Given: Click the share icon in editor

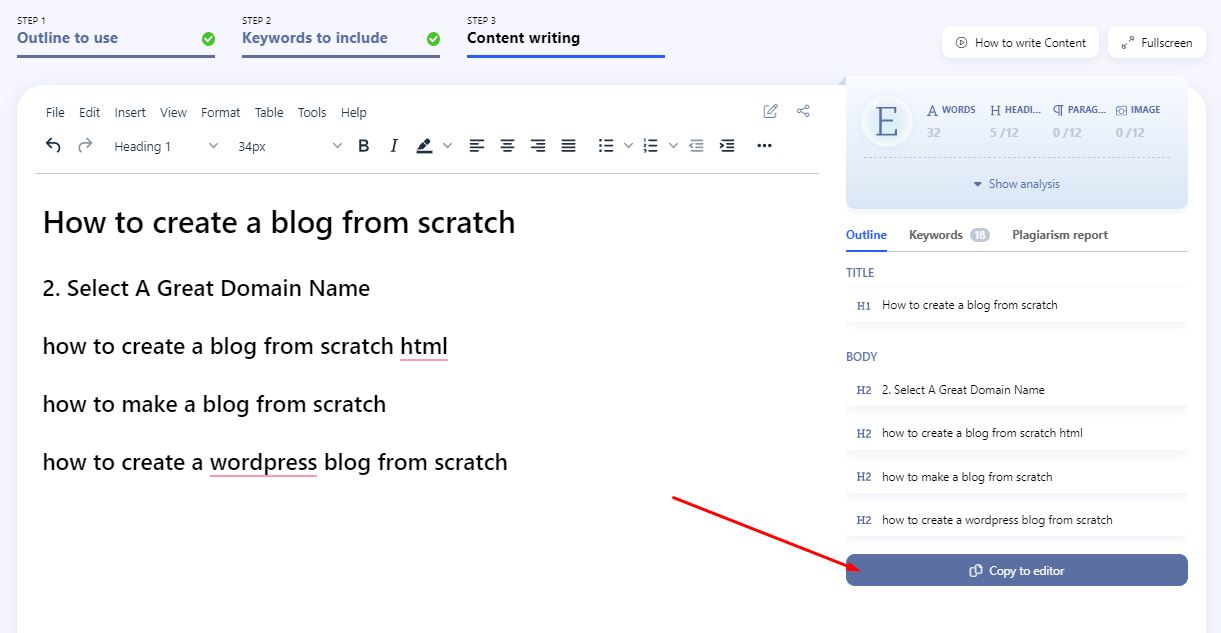Looking at the screenshot, I should 803,111.
